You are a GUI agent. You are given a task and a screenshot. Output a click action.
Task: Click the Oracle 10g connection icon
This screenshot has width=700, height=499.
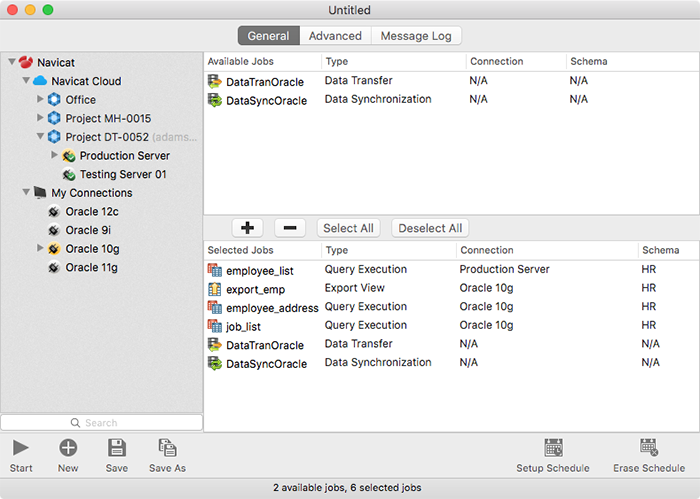coord(54,249)
